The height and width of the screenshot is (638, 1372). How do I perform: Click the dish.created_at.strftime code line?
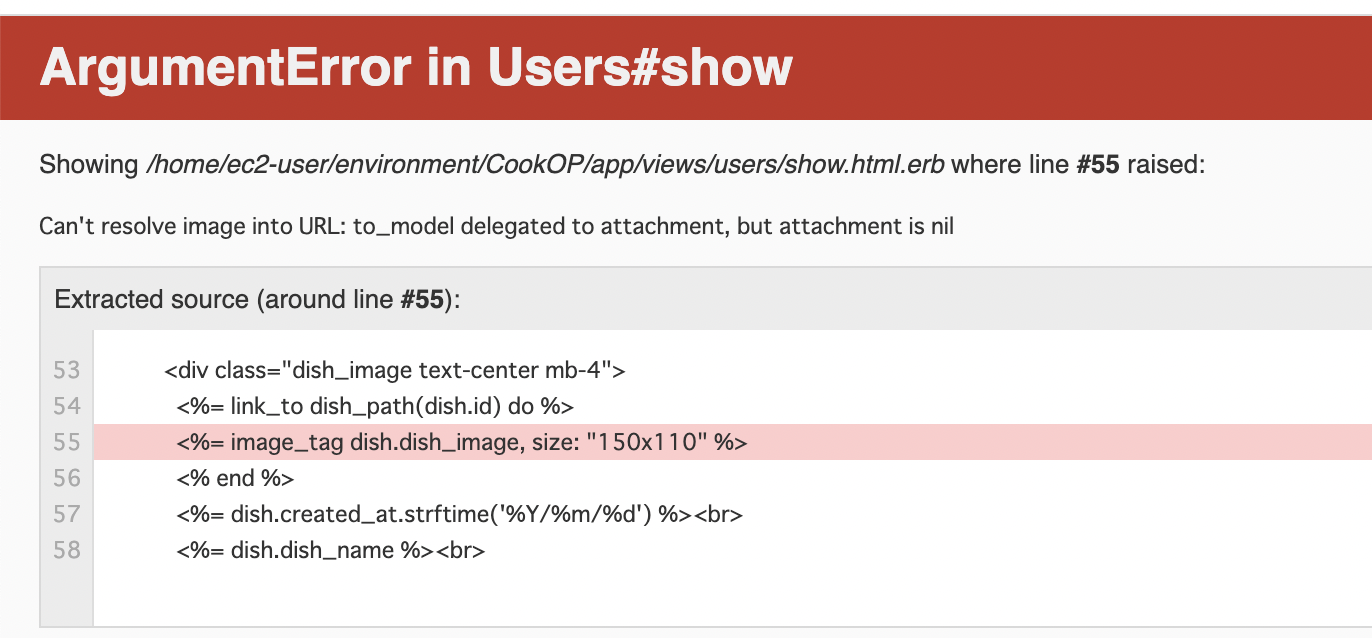[x=460, y=514]
